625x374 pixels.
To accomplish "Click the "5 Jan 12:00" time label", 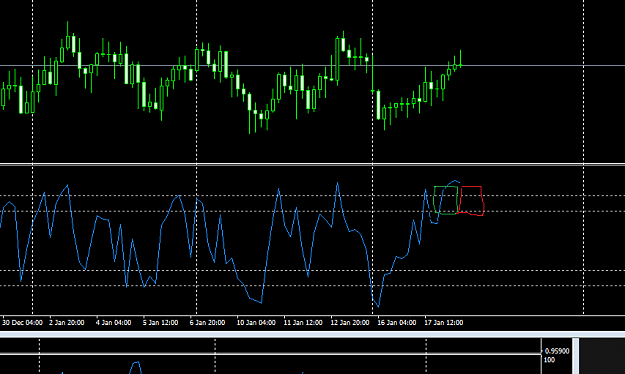I will pos(160,323).
